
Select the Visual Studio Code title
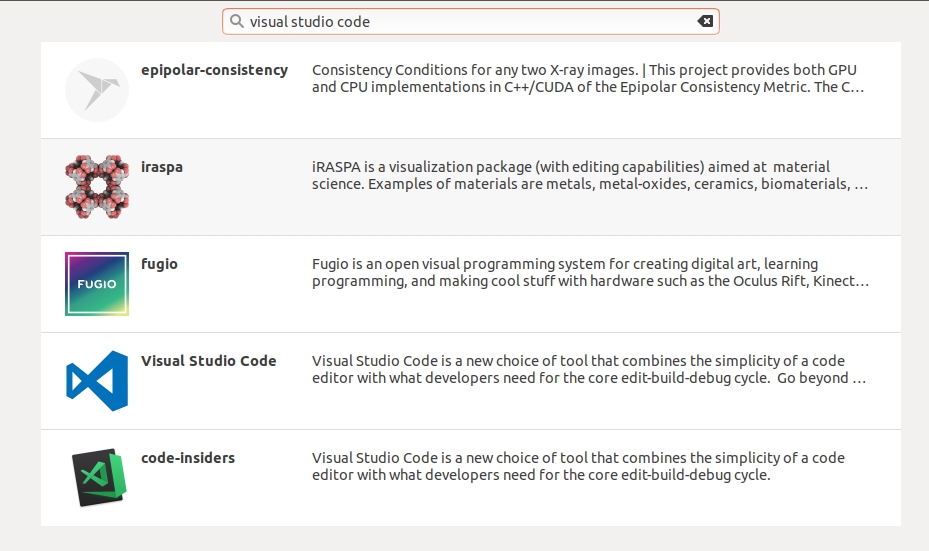click(x=208, y=361)
